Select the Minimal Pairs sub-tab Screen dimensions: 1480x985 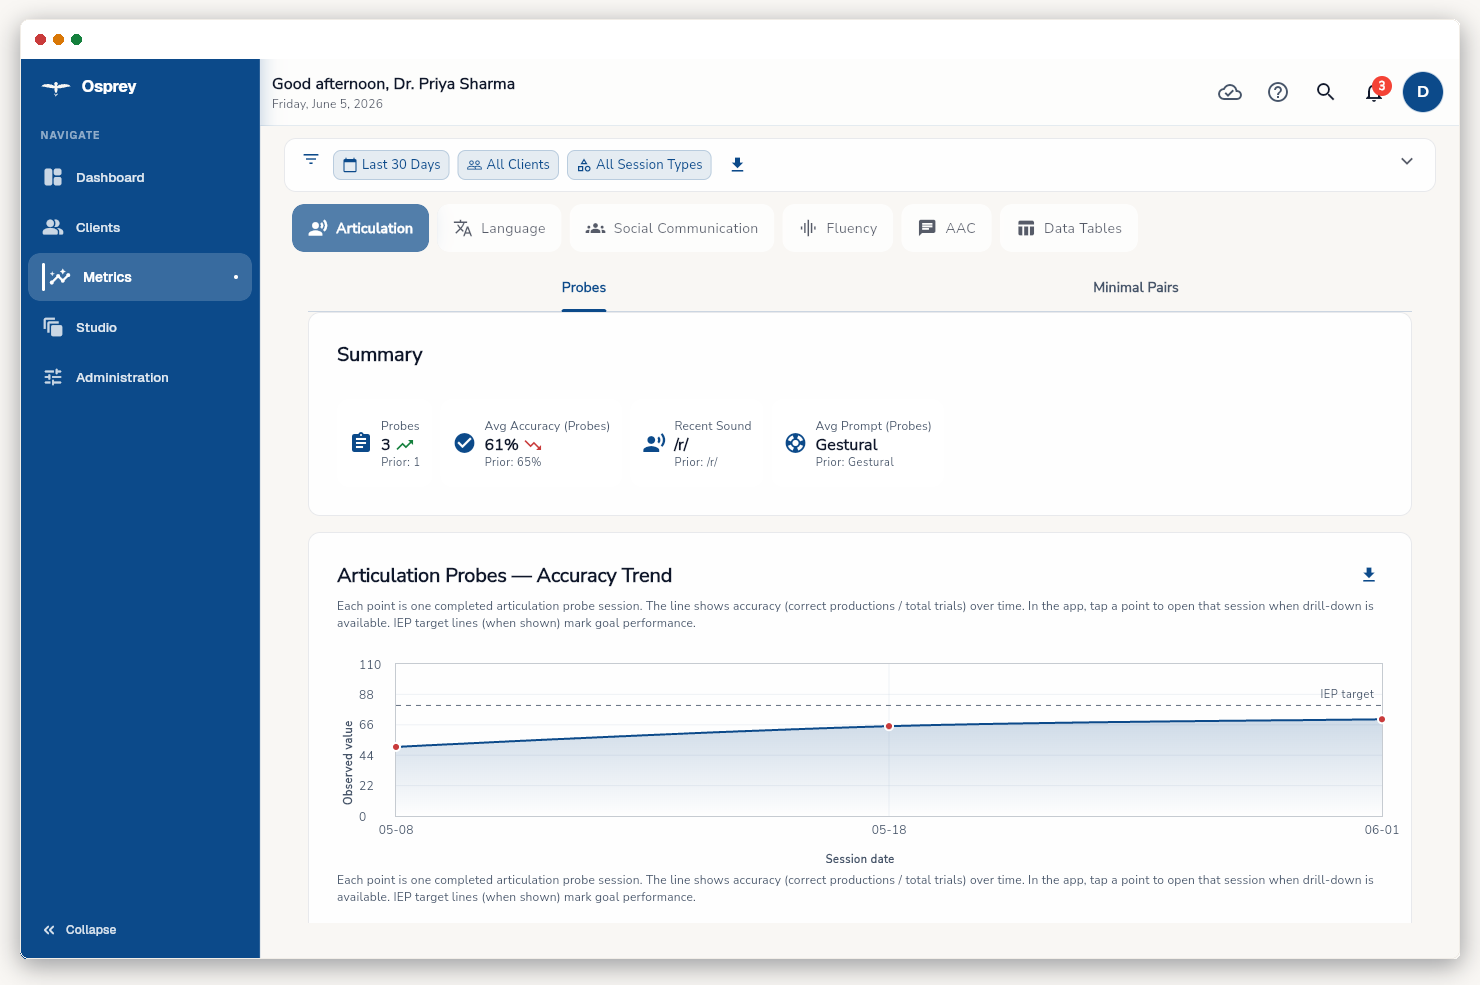[1136, 287]
